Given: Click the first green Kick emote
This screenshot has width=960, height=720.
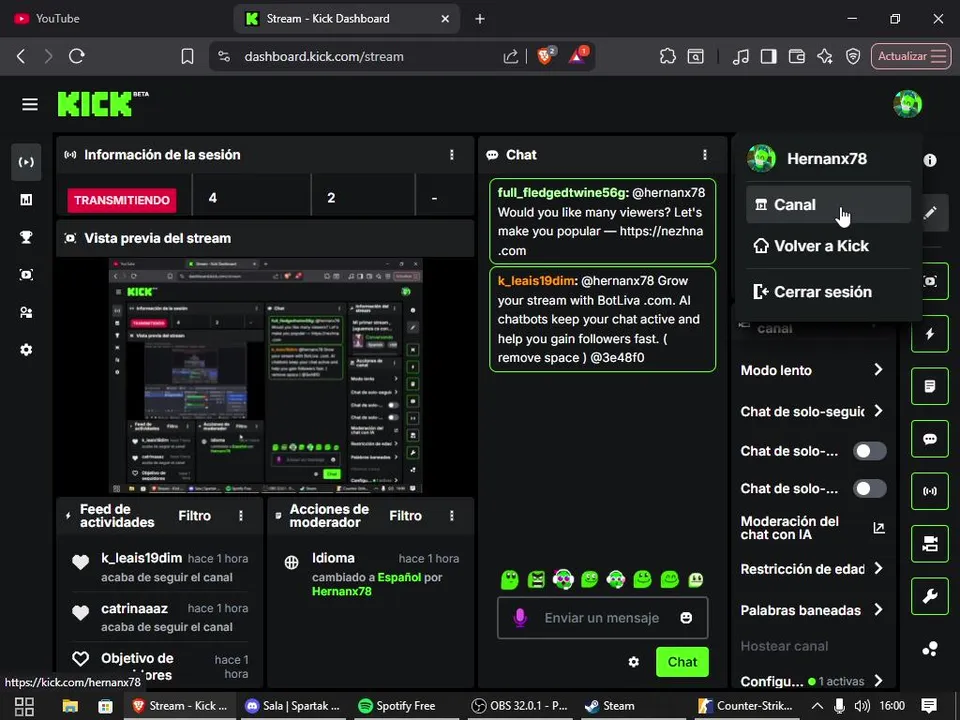Looking at the screenshot, I should (x=509, y=579).
